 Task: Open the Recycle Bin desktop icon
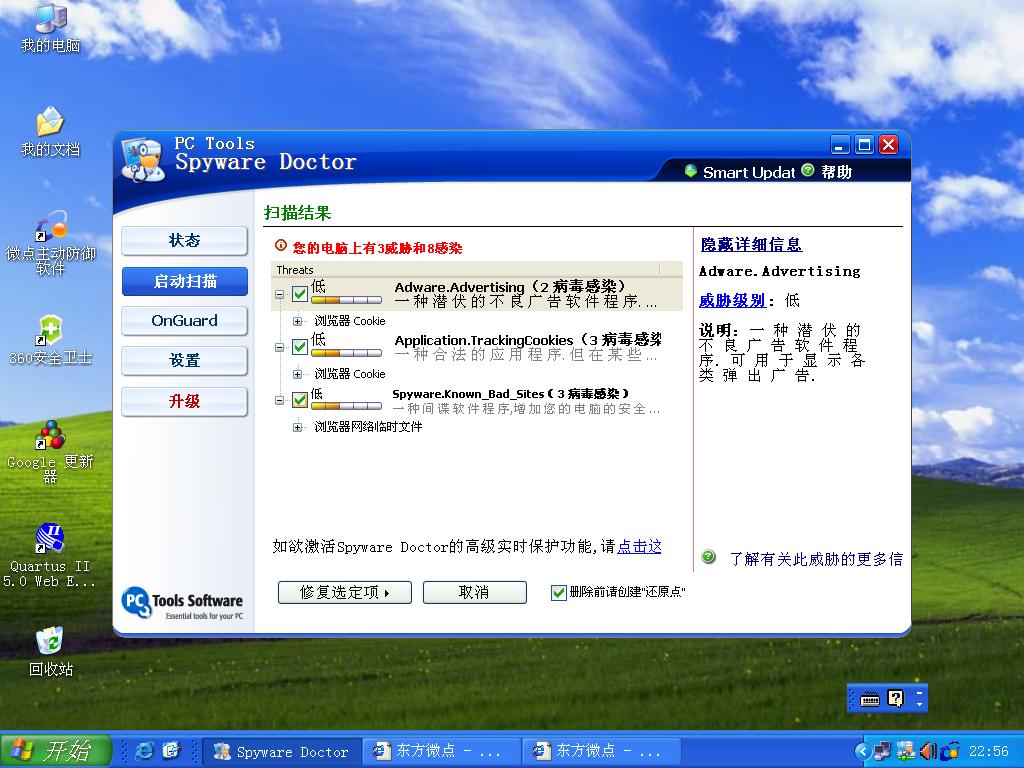coord(50,642)
